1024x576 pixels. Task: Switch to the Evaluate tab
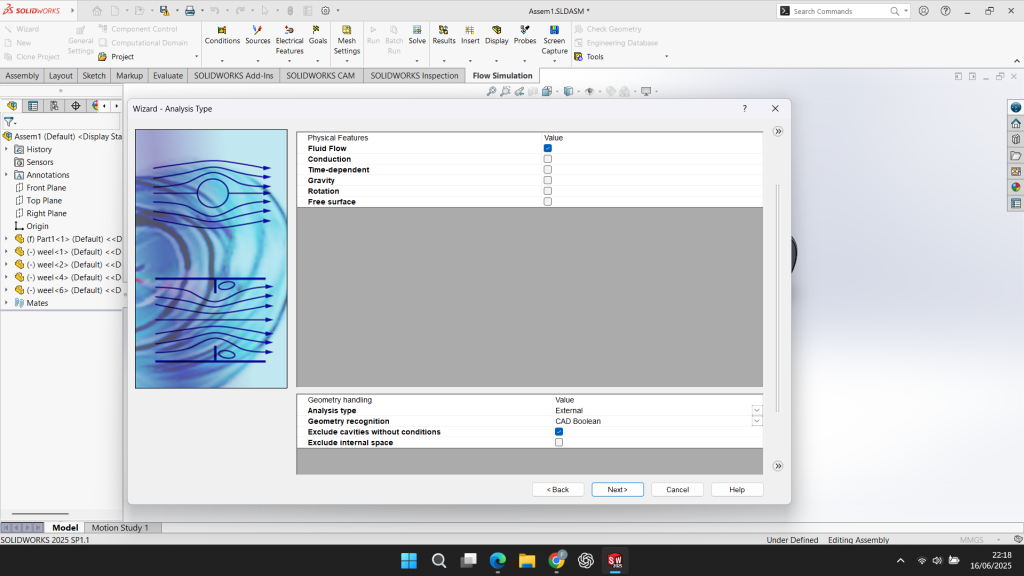pos(168,76)
